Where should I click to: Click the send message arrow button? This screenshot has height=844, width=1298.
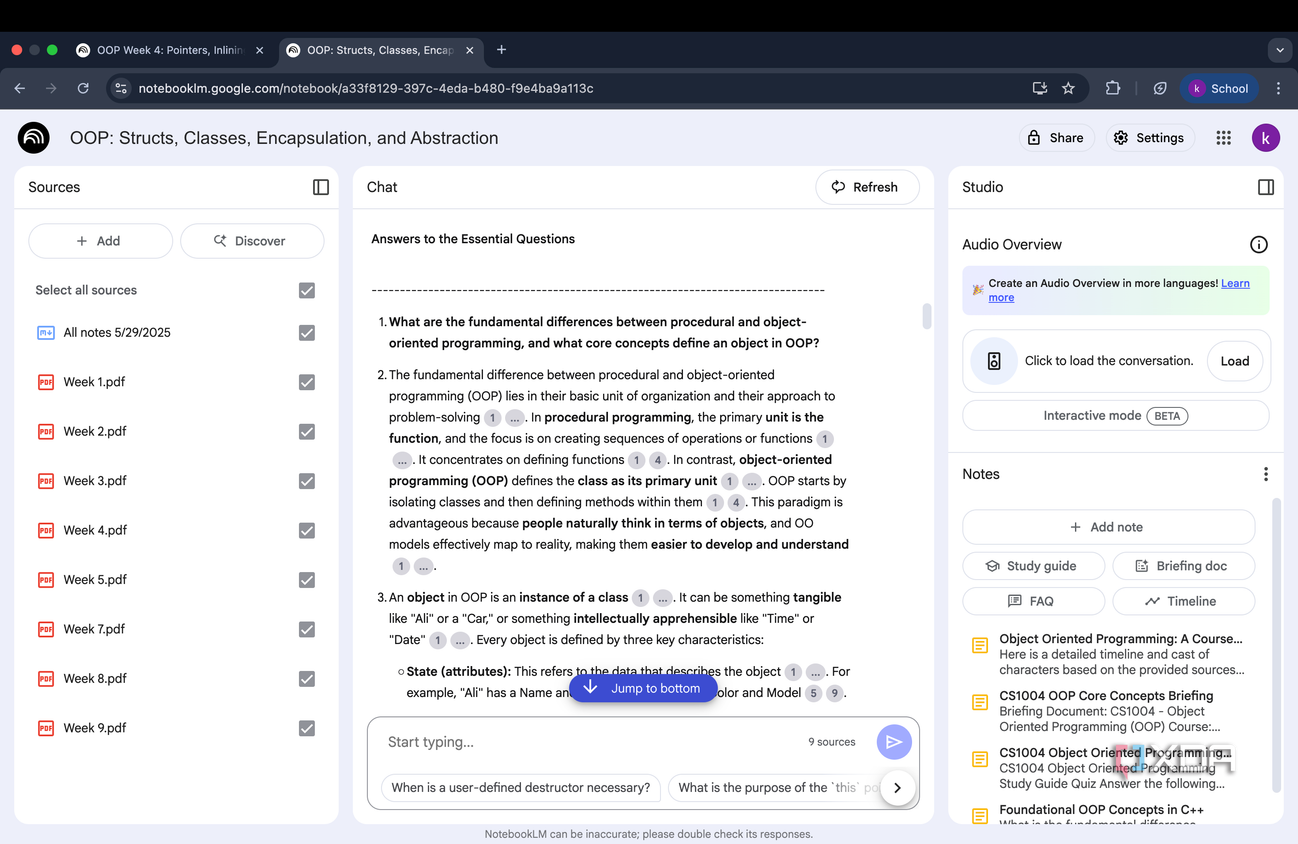[x=894, y=742]
